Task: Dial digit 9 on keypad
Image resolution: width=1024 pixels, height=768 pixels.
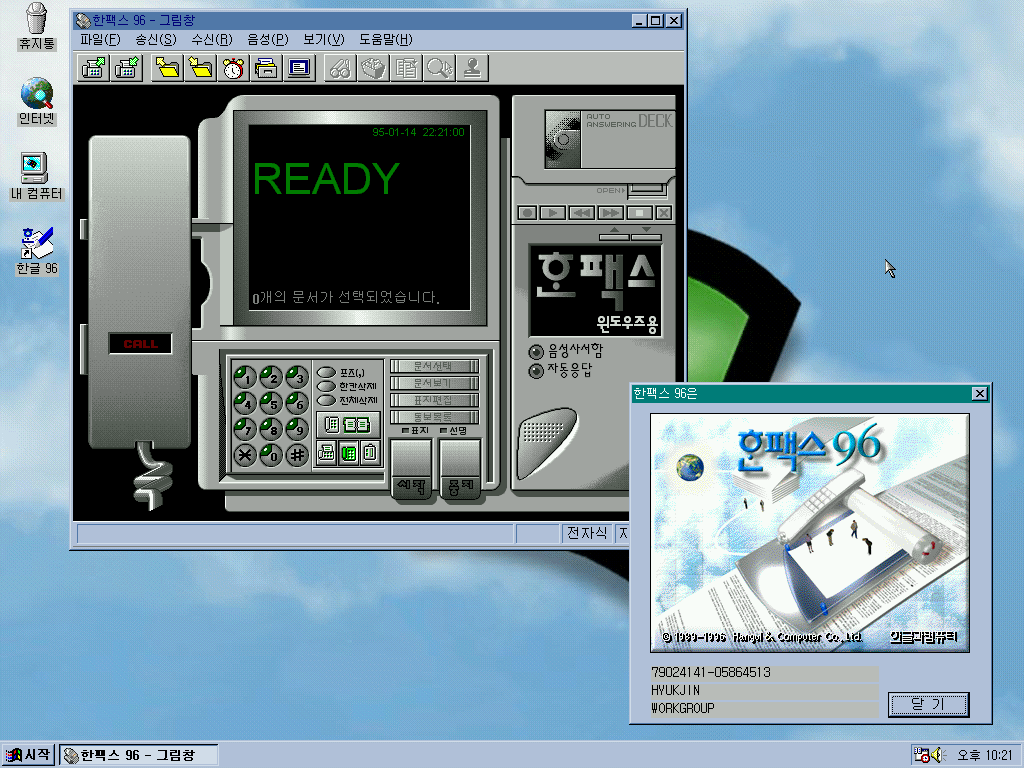Action: [x=297, y=428]
